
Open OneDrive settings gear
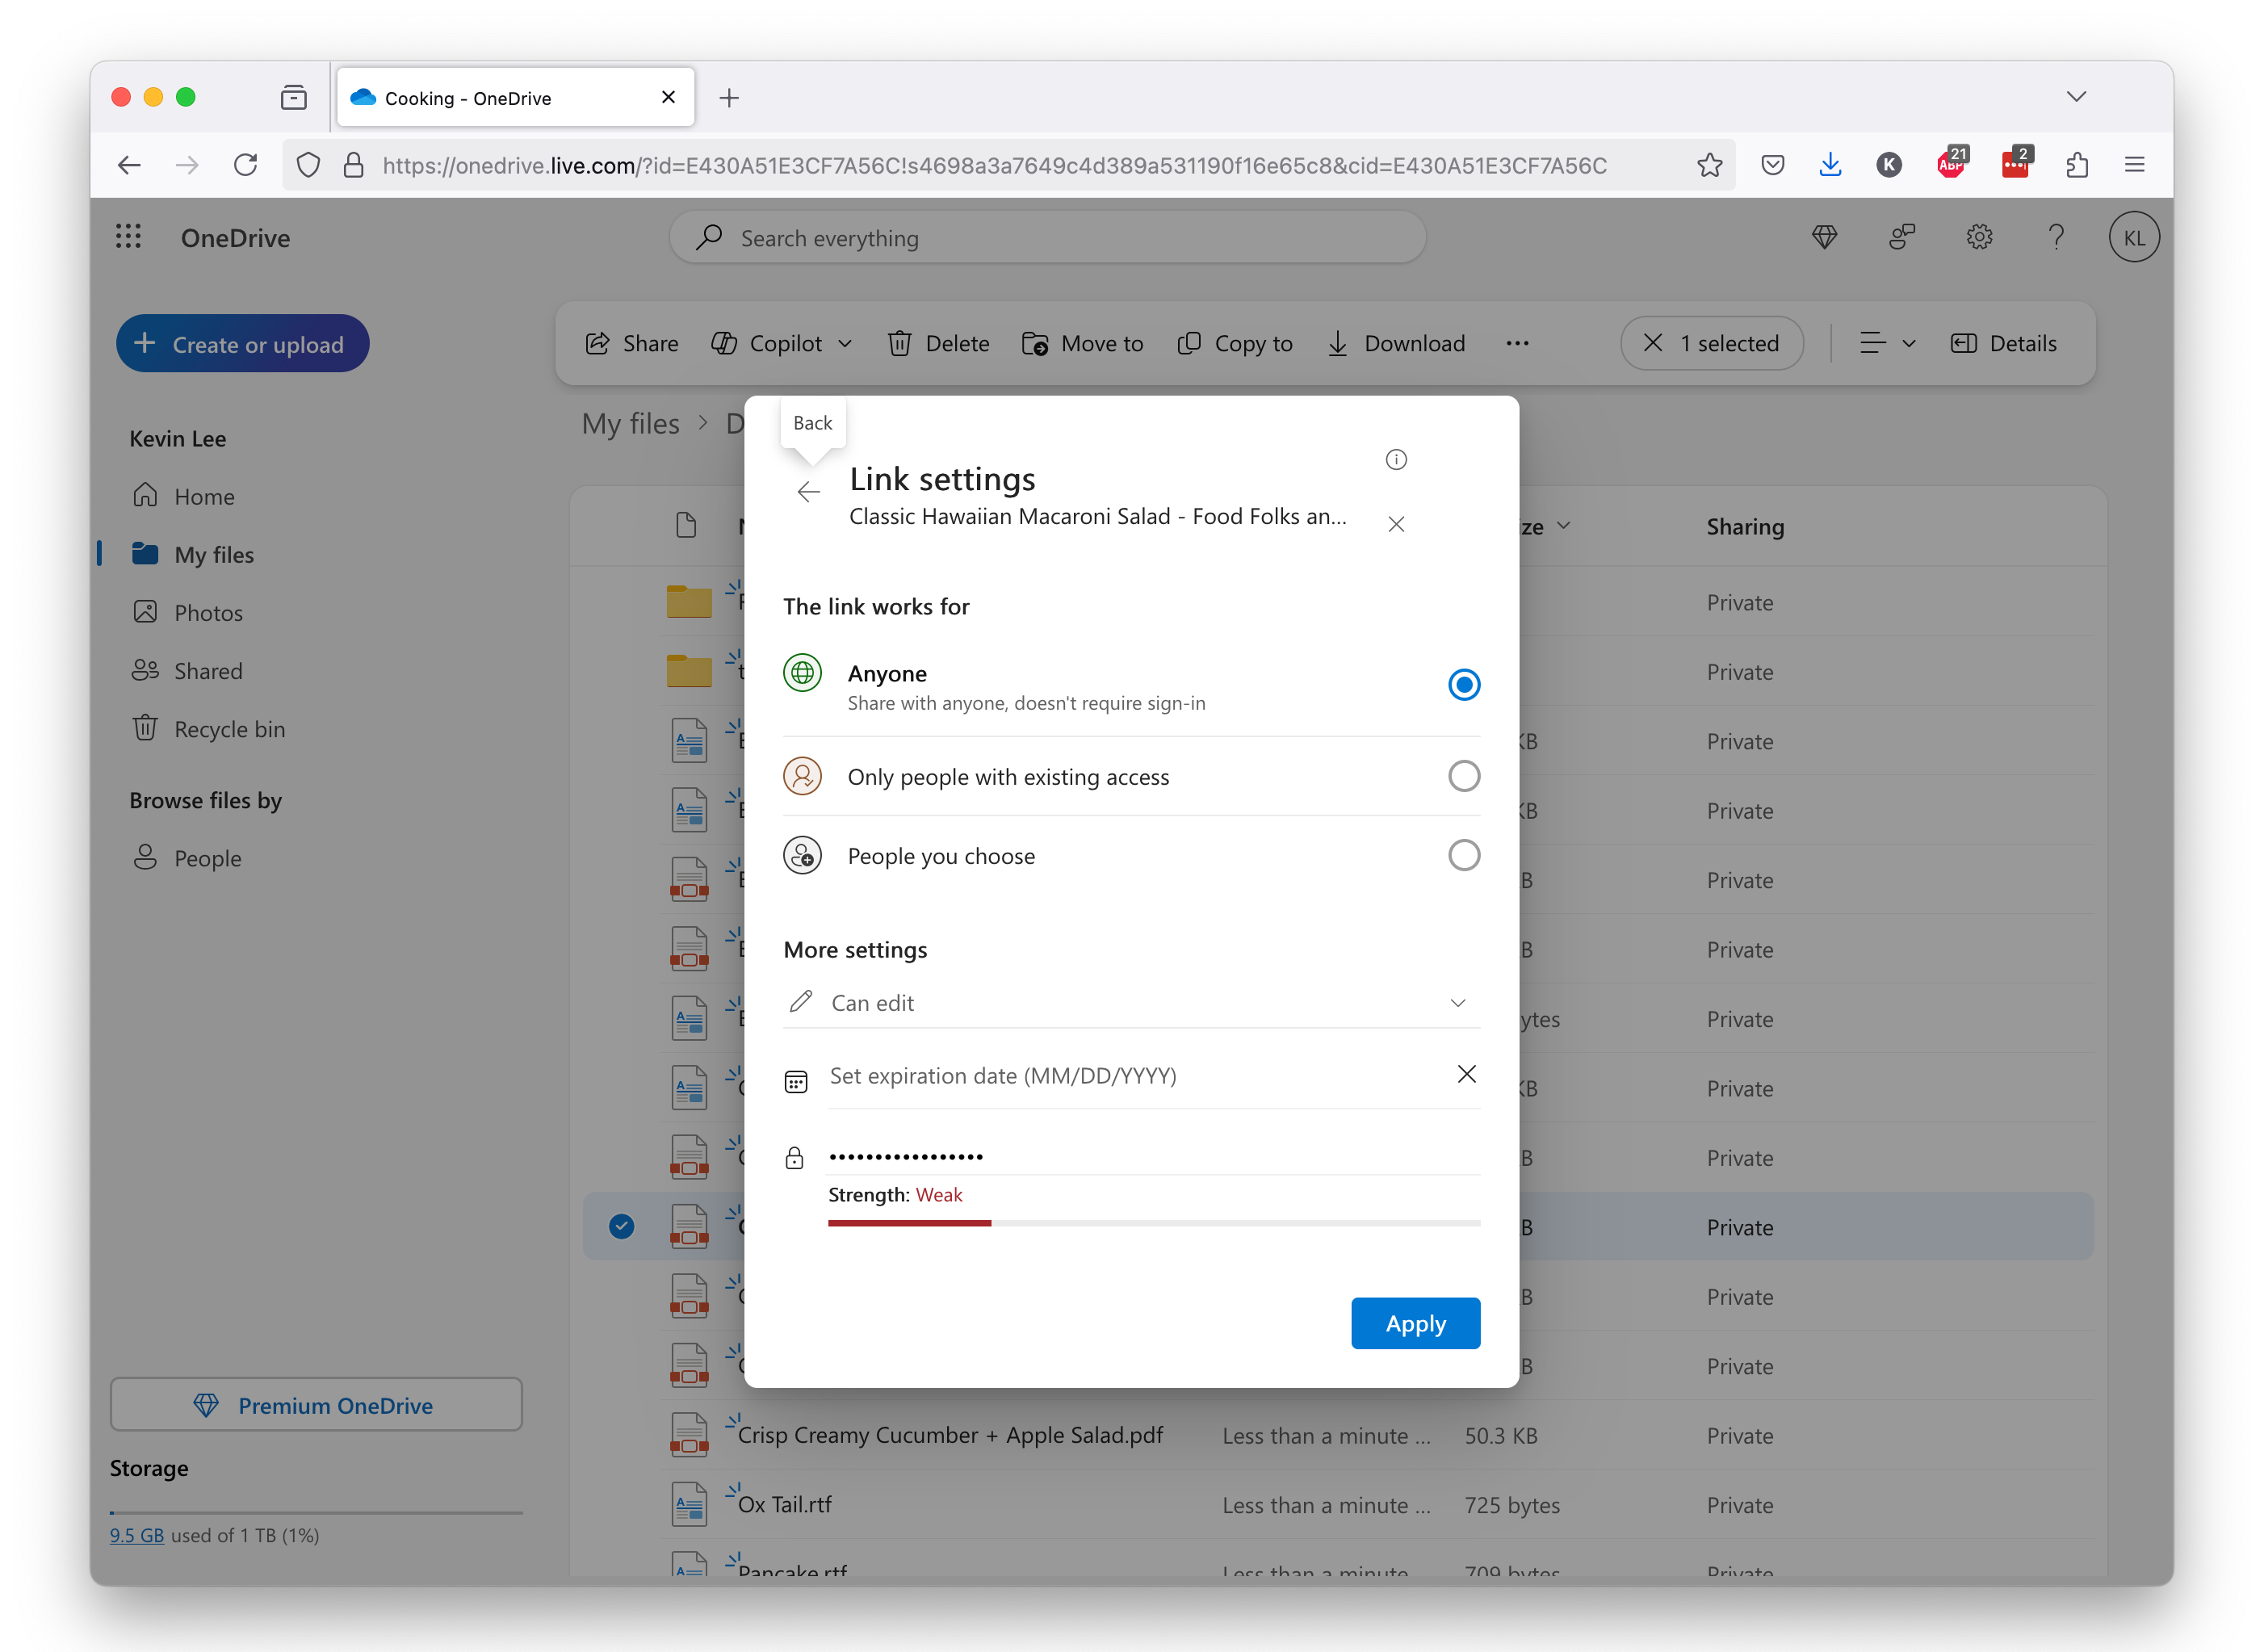click(1979, 237)
